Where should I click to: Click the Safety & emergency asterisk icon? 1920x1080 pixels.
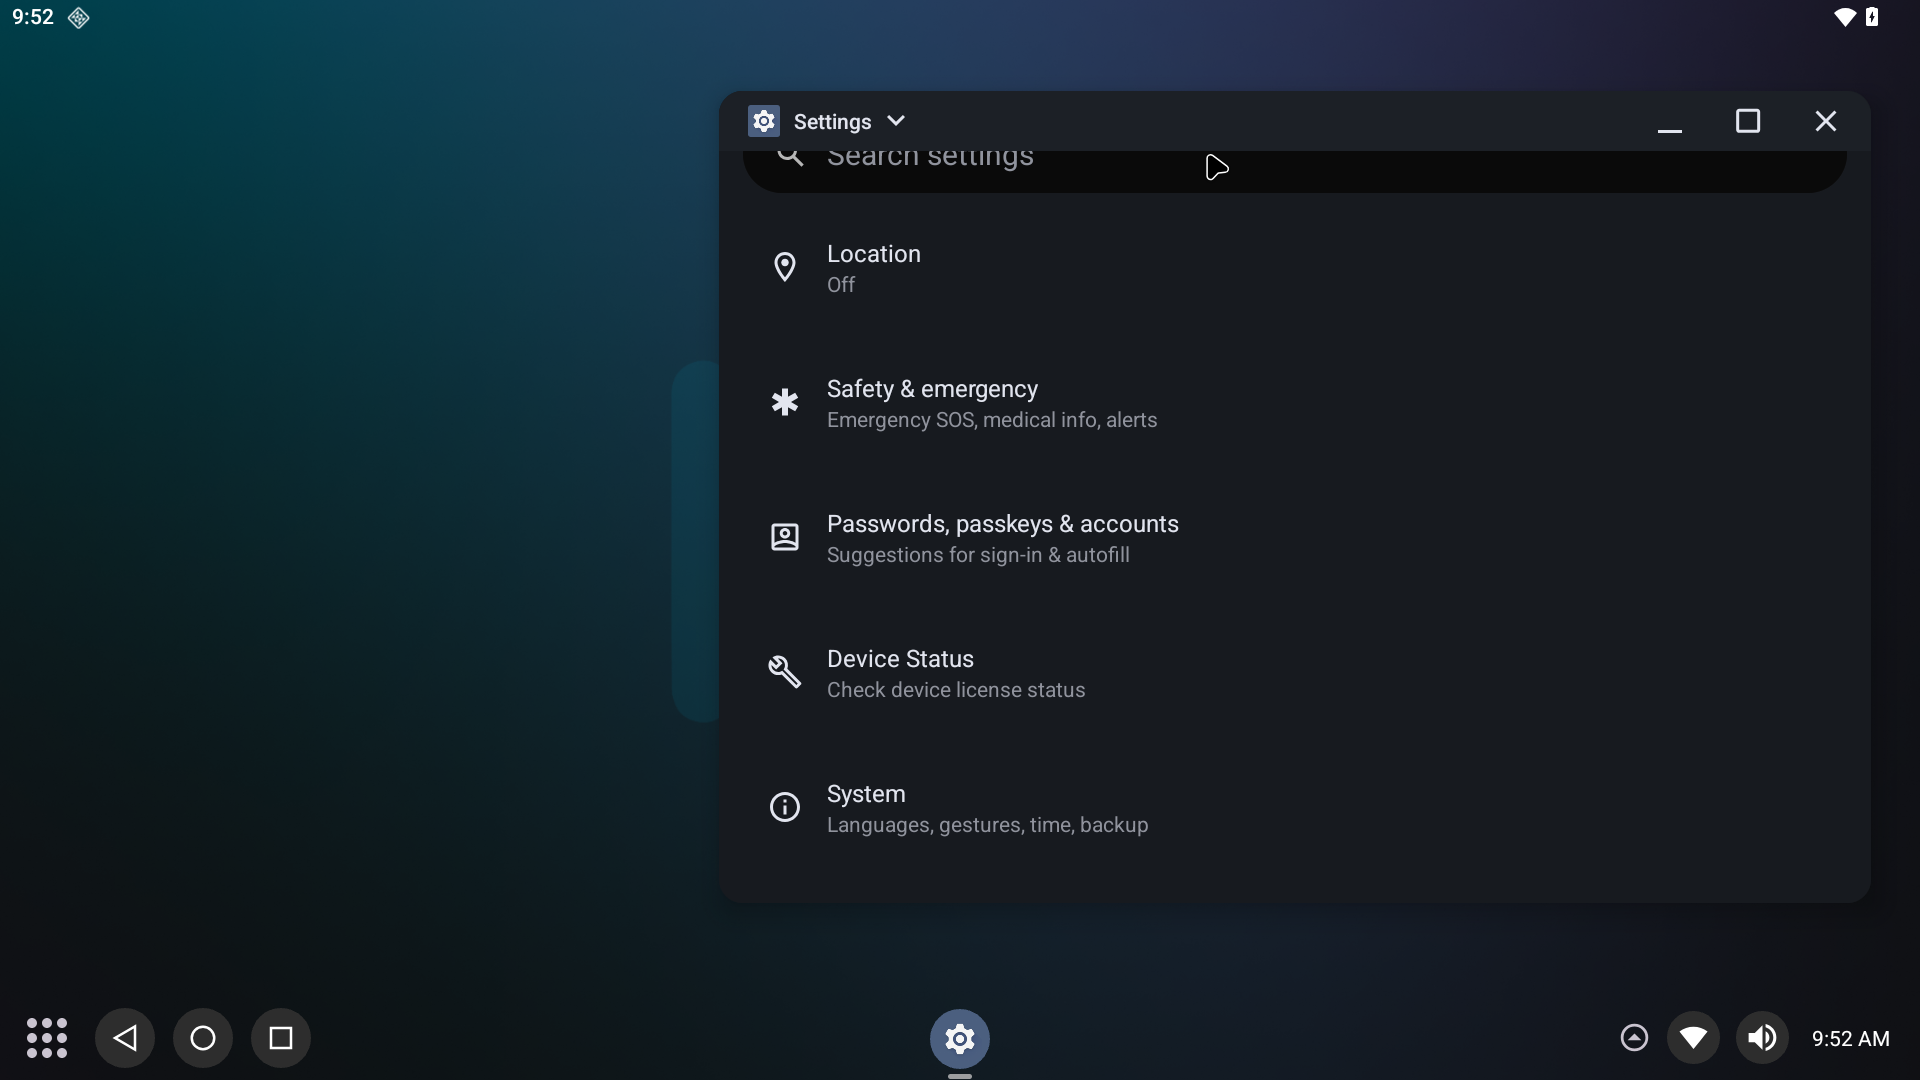click(x=785, y=402)
